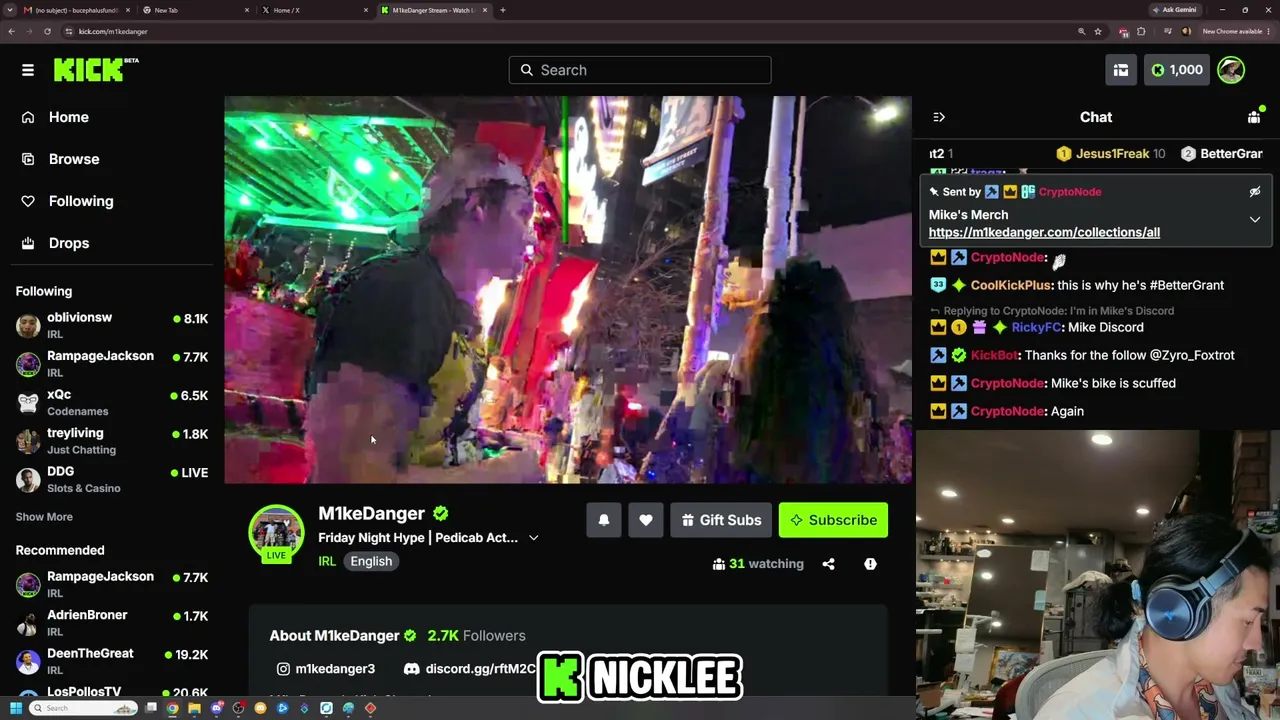
Task: Click the Kick search field
Action: [640, 70]
